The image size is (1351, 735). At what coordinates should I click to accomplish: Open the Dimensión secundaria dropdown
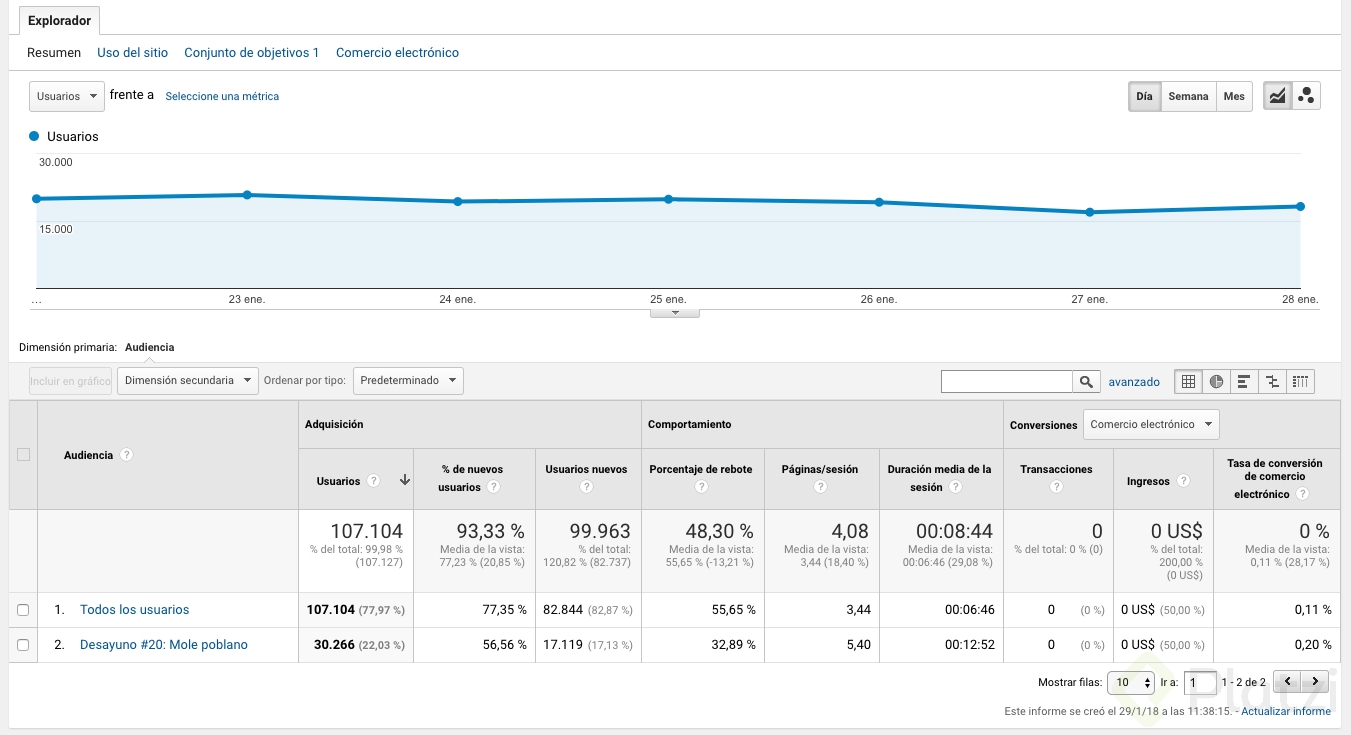point(188,381)
